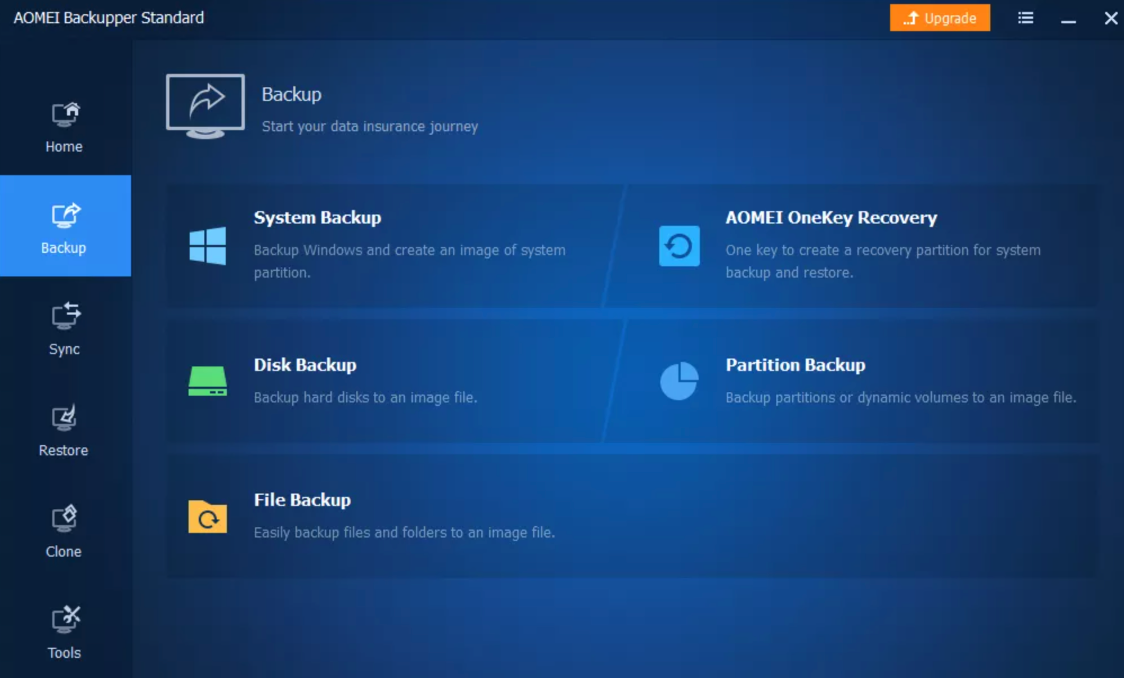
Task: Open Partition Backup description text
Action: click(x=900, y=398)
